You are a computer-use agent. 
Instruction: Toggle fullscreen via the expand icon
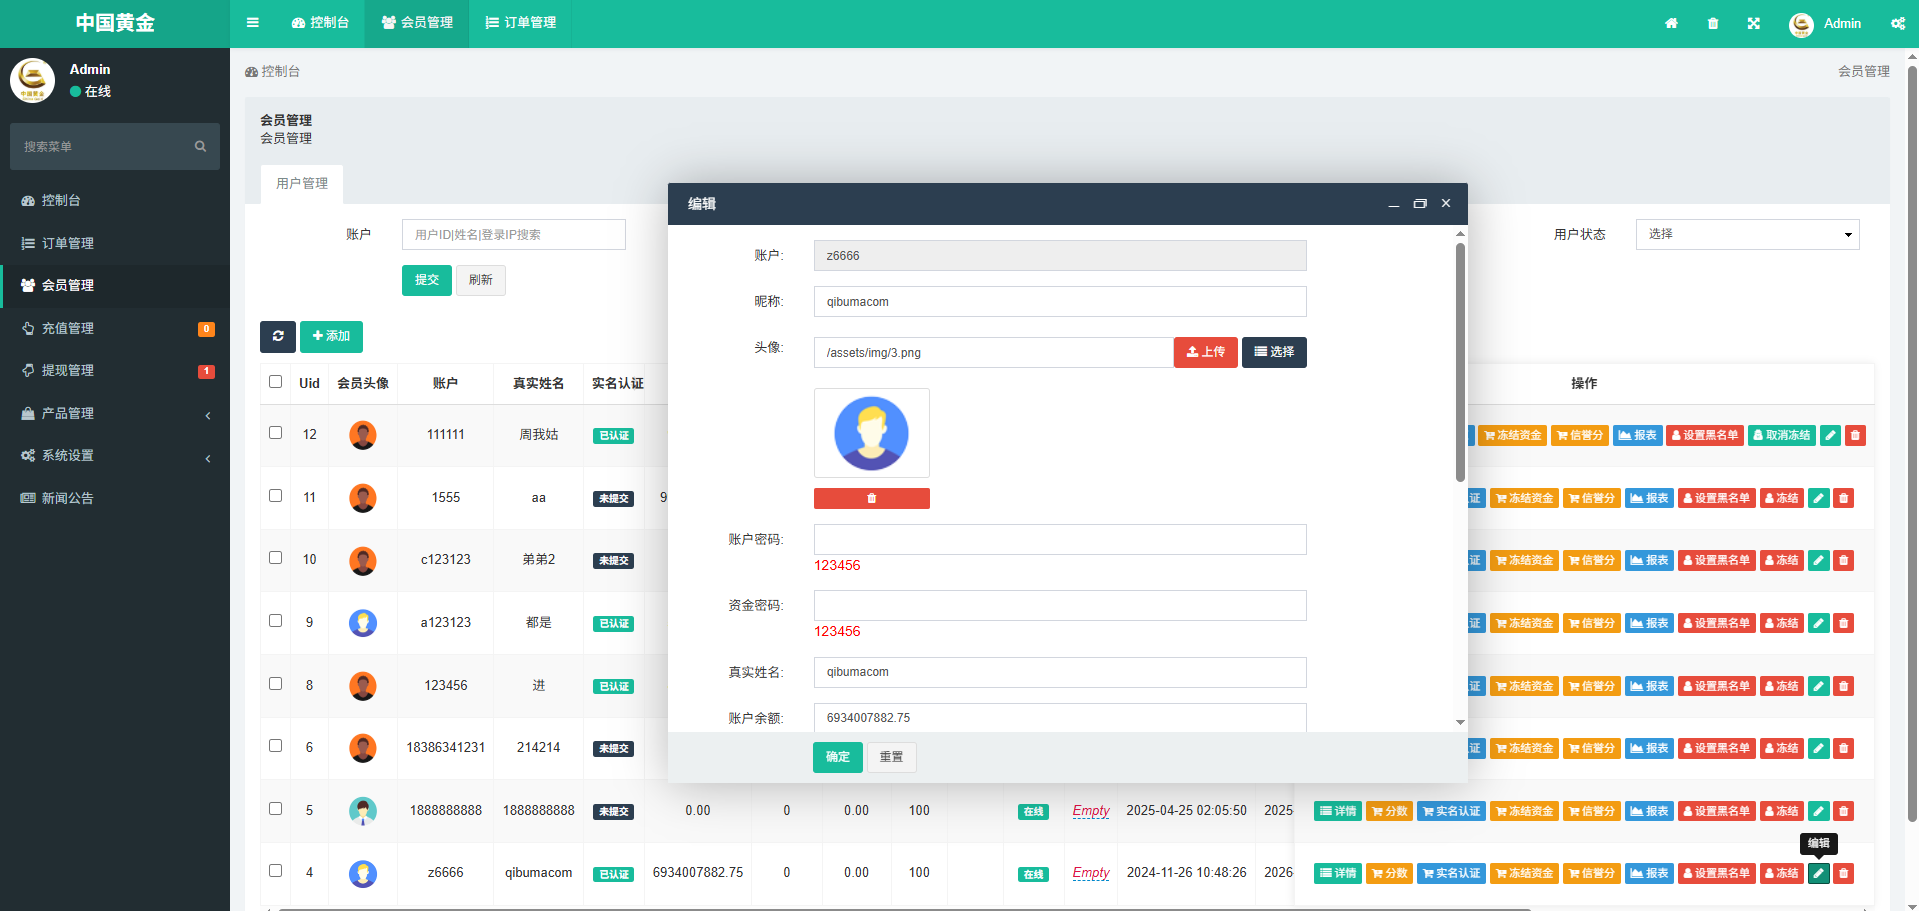coord(1754,23)
